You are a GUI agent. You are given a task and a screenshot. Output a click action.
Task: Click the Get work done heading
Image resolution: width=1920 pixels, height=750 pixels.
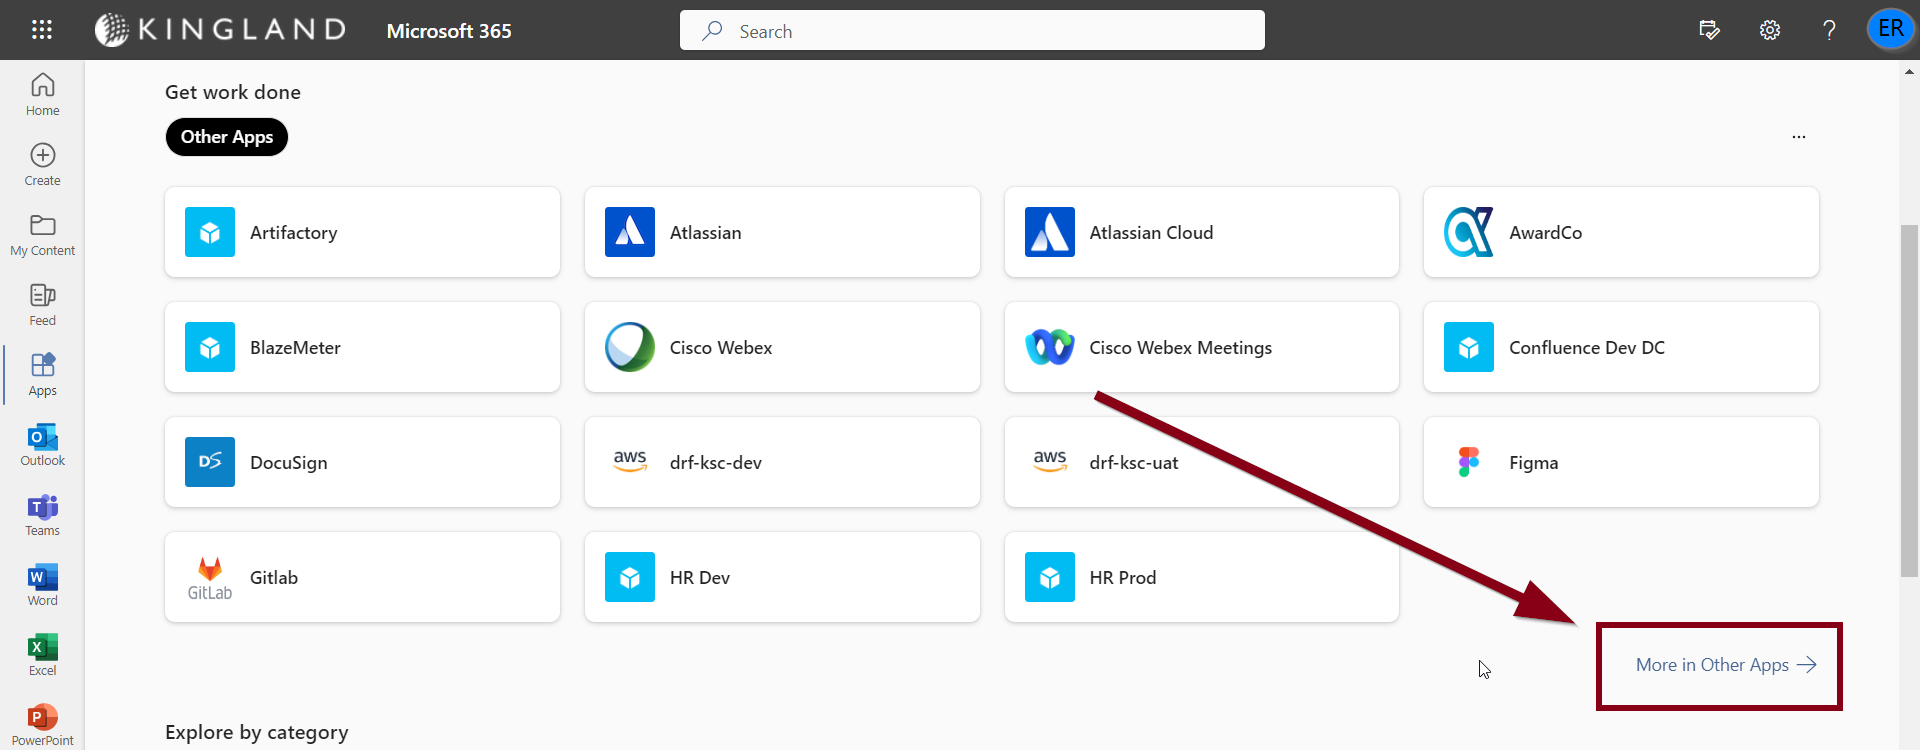point(233,92)
